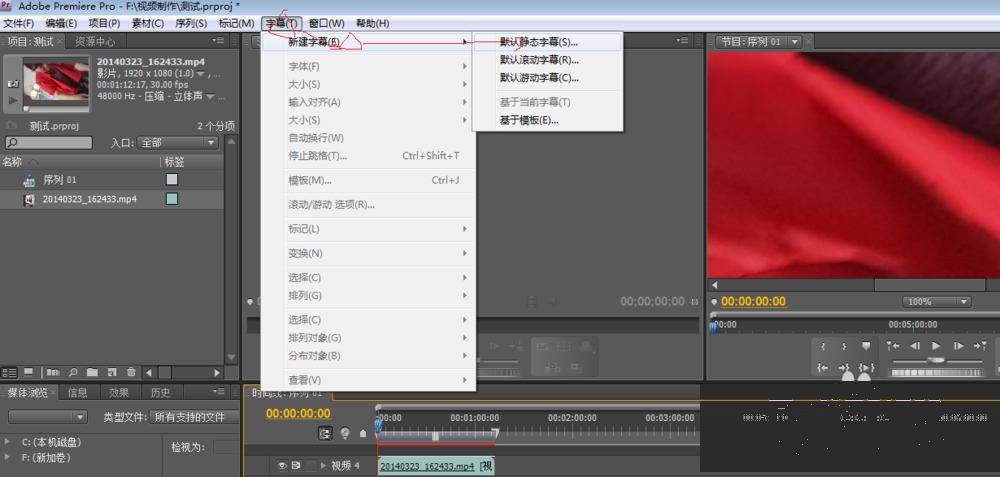The image size is (1000, 477).
Task: Switch to the 历史 tab
Action: 160,392
